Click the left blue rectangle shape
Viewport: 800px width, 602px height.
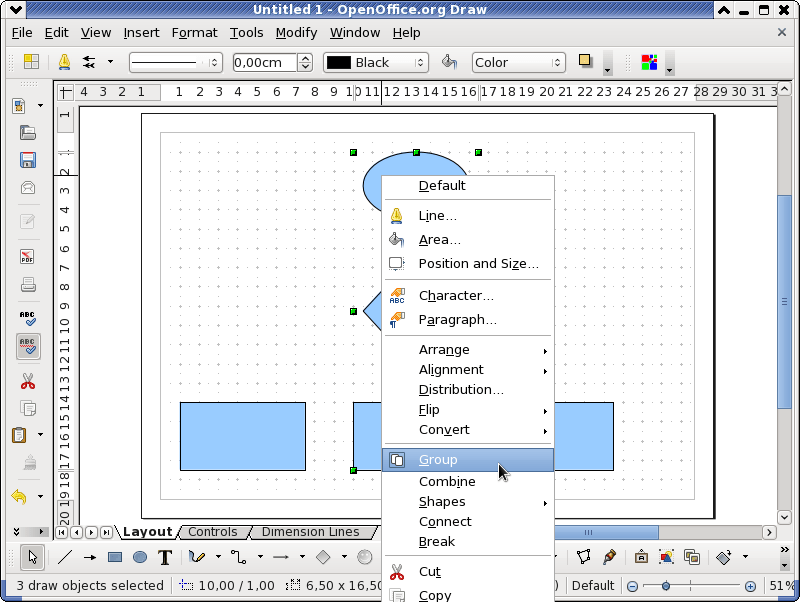(x=243, y=436)
